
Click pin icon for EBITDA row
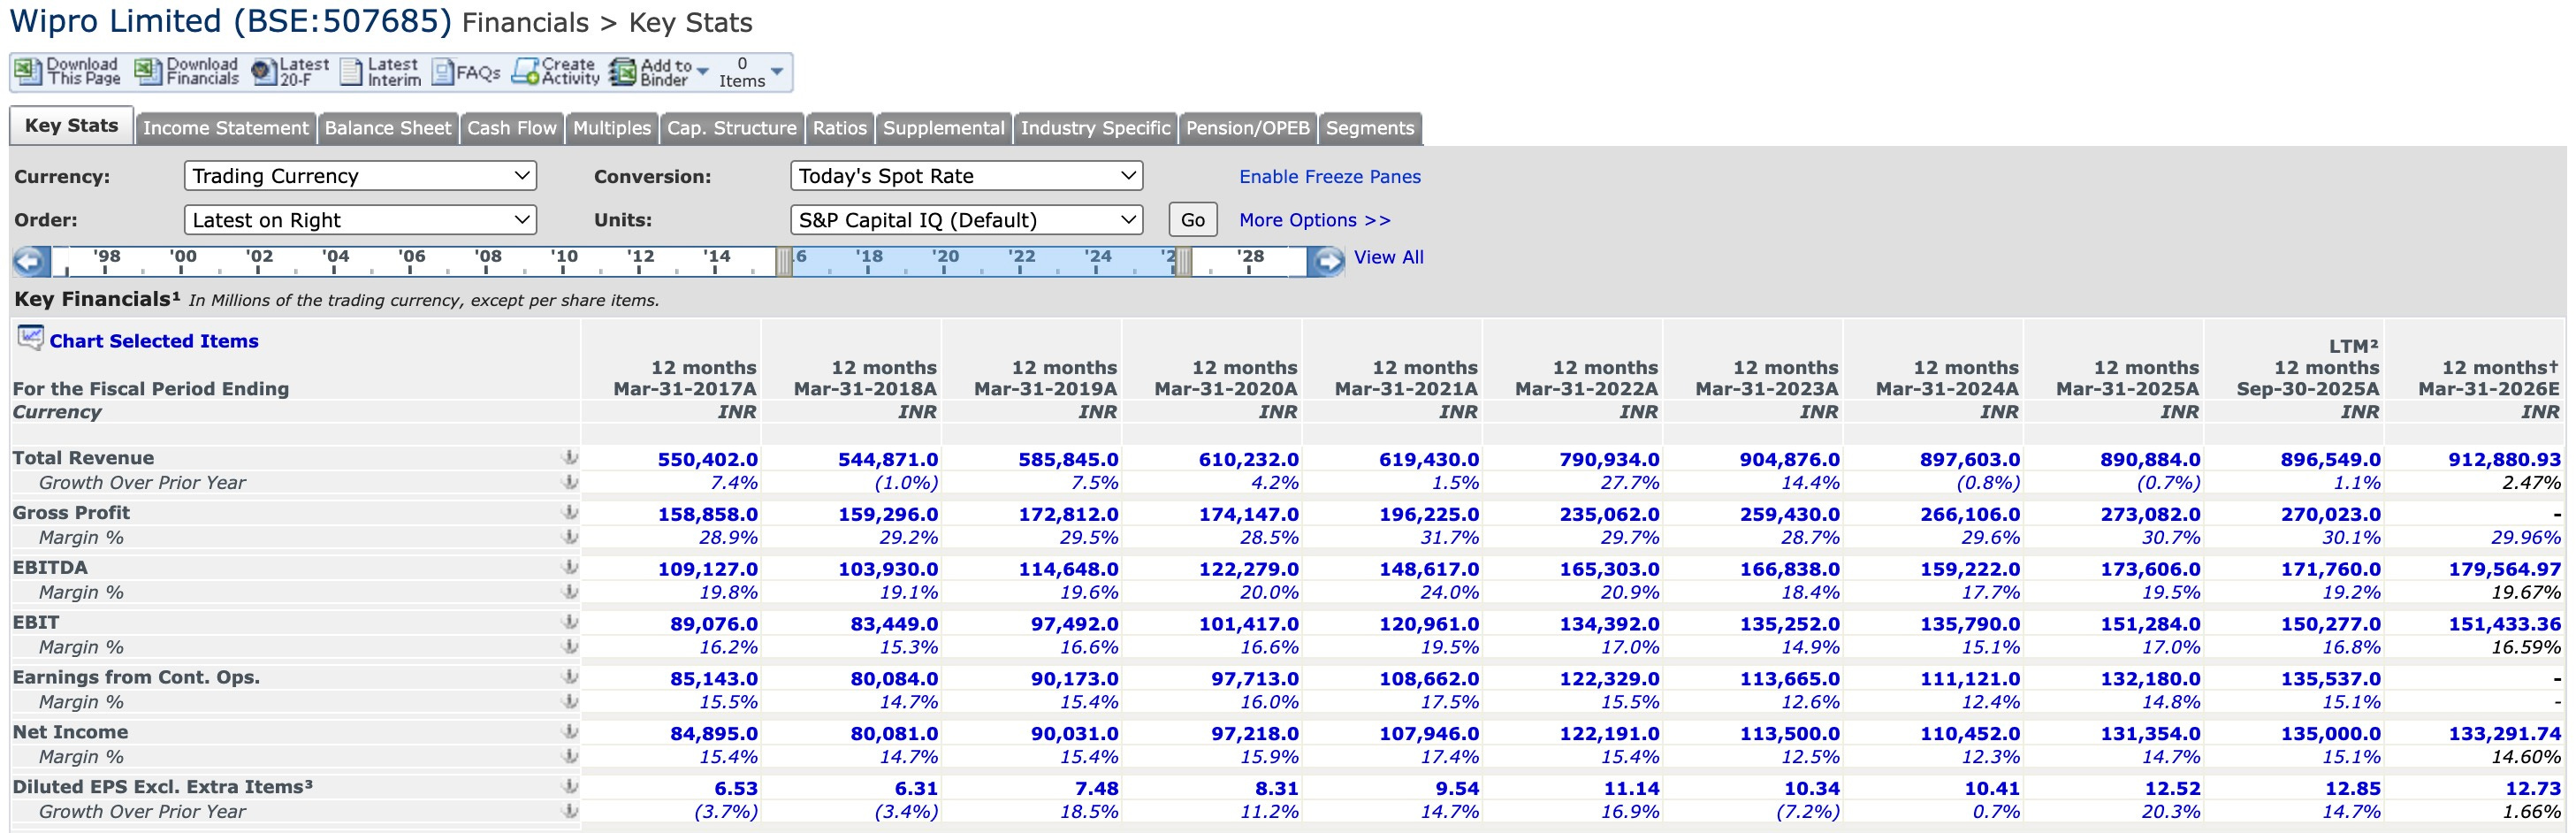click(x=570, y=568)
